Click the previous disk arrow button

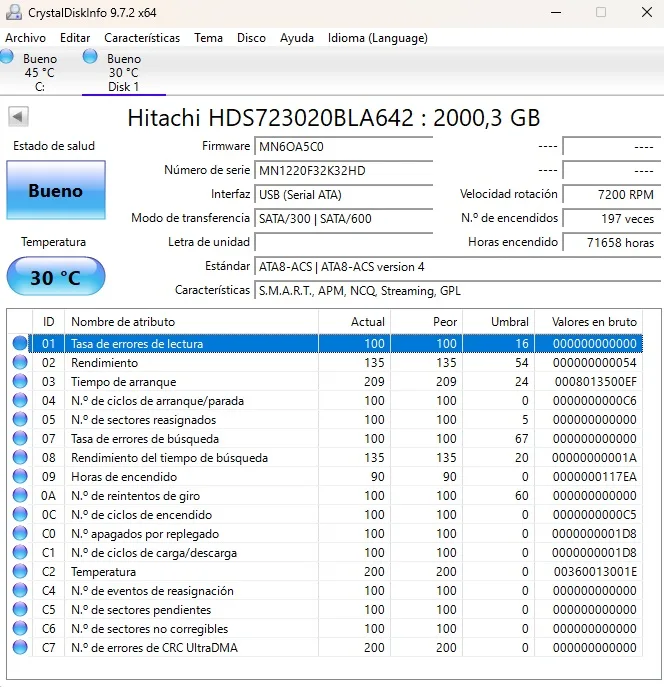18,117
